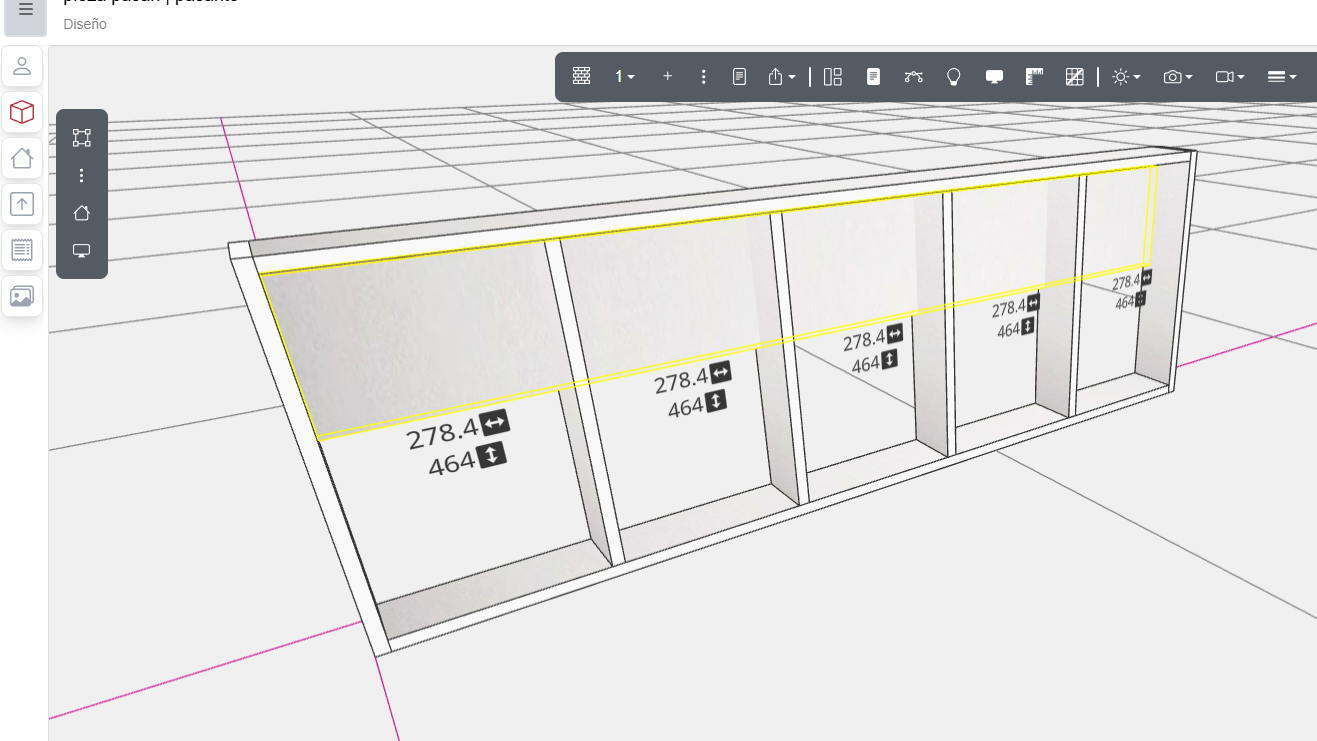1317x741 pixels.
Task: Click the plus add button in toolbar
Action: click(x=668, y=76)
